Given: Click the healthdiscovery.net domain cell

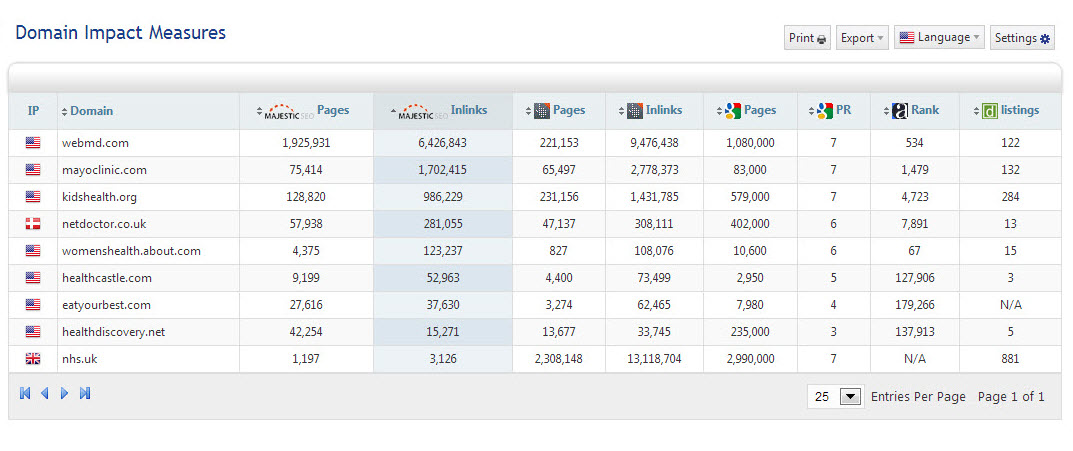Looking at the screenshot, I should 148,332.
